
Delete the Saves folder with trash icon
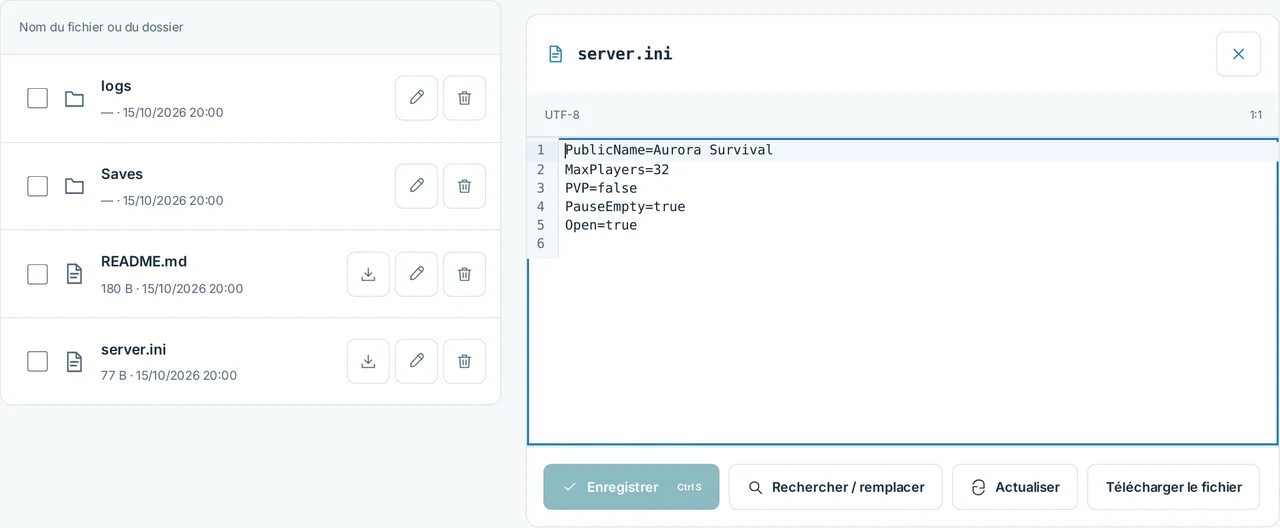[x=464, y=186]
